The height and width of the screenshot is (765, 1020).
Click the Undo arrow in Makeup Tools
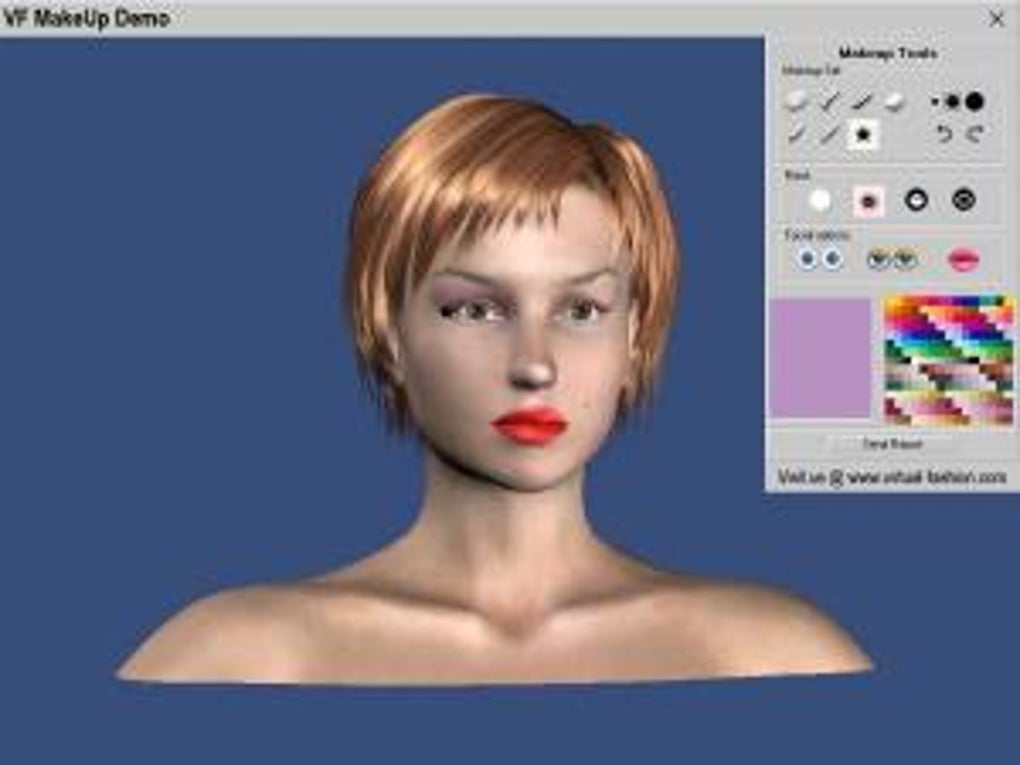point(943,133)
